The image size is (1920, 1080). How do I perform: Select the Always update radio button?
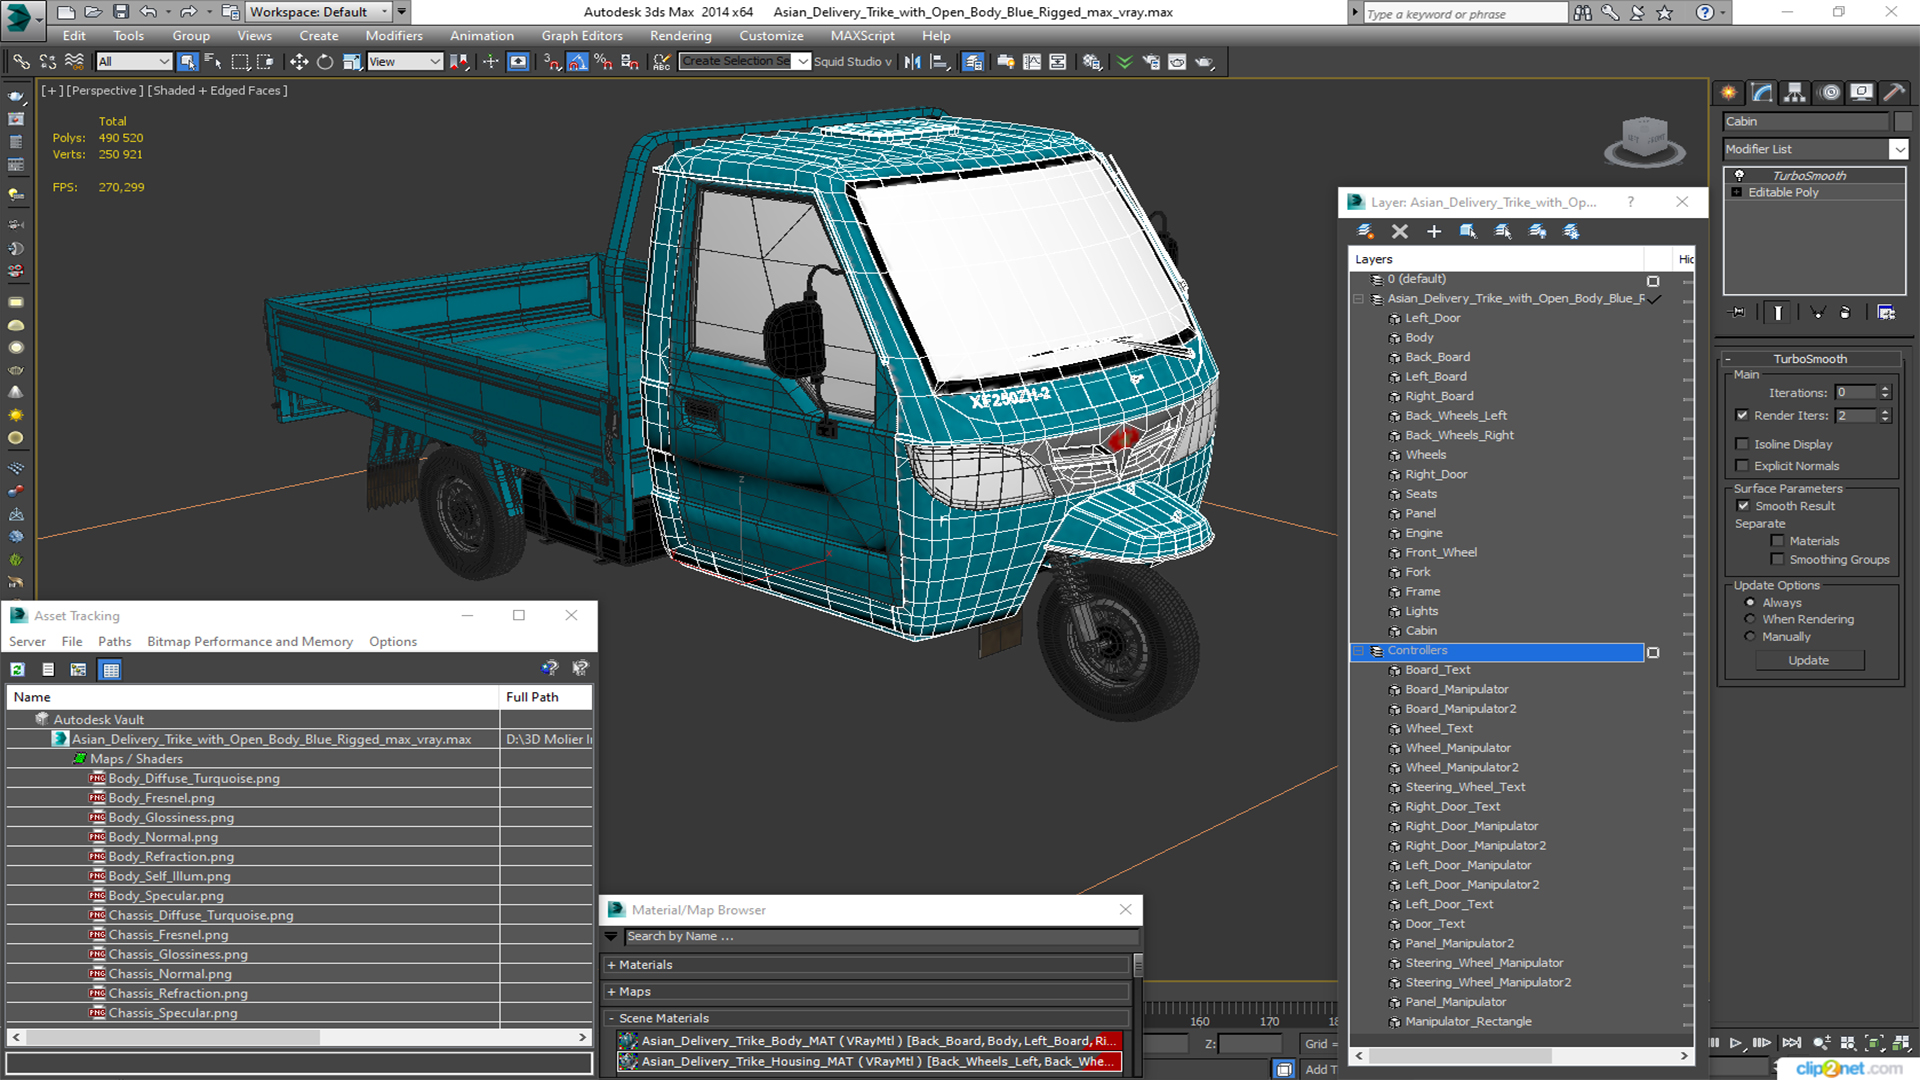pyautogui.click(x=1750, y=603)
